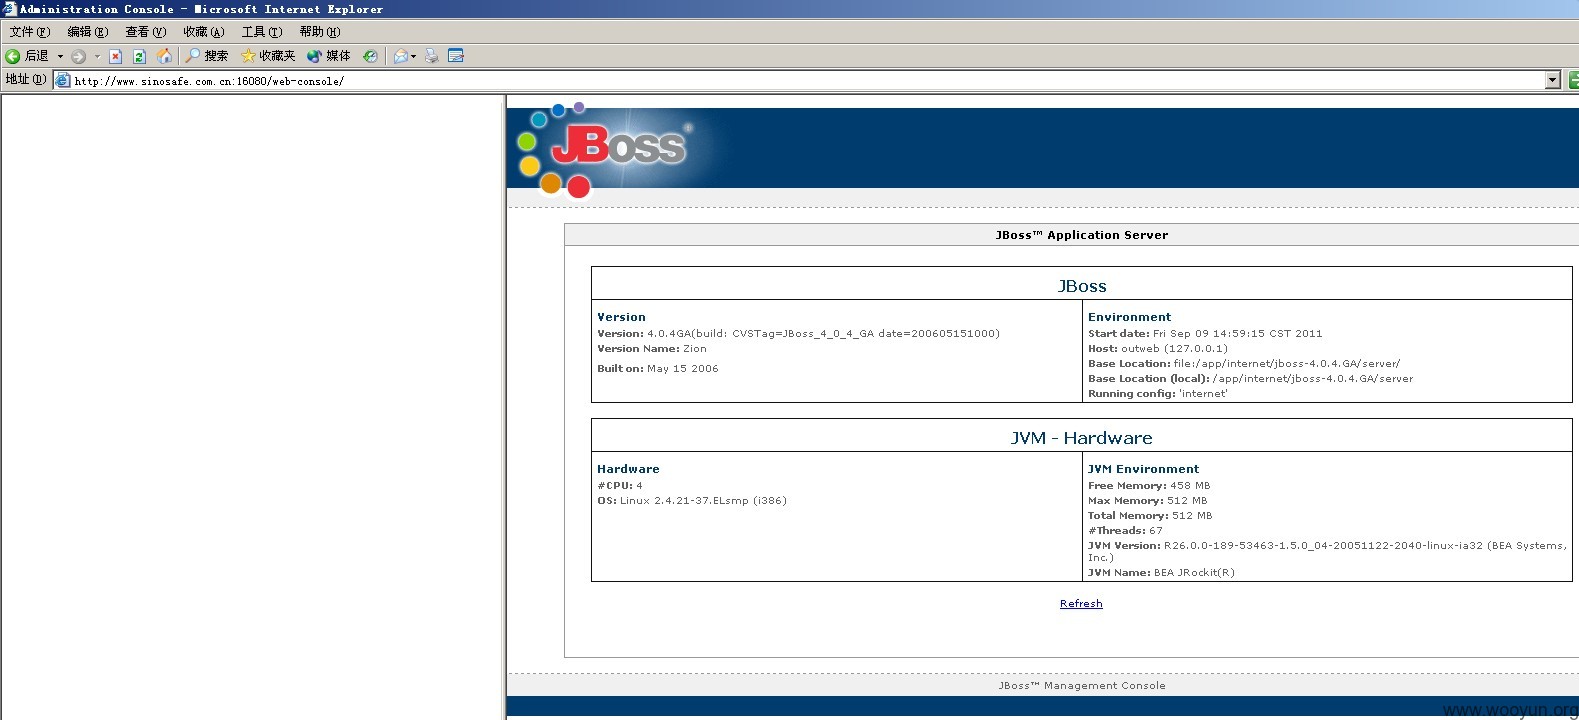The image size is (1579, 720).
Task: Open the Back history dropdown arrow
Action: pos(60,56)
